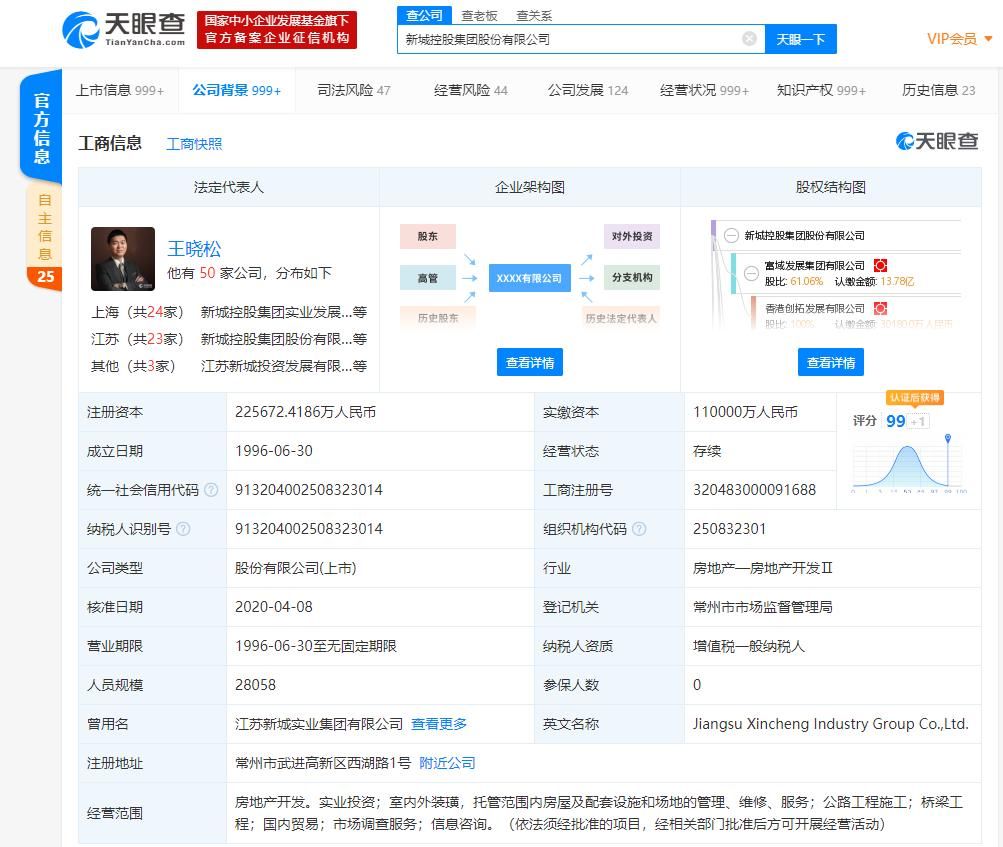1003x847 pixels.
Task: Click red flag icon beside 香港创拓发展有限公司
Action: click(878, 310)
